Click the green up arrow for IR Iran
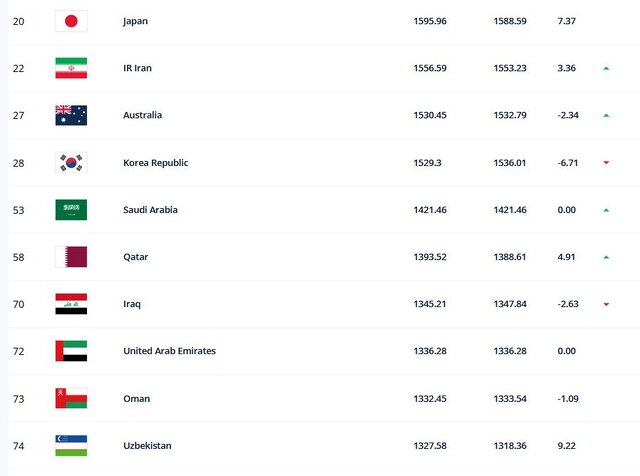 pyautogui.click(x=606, y=68)
